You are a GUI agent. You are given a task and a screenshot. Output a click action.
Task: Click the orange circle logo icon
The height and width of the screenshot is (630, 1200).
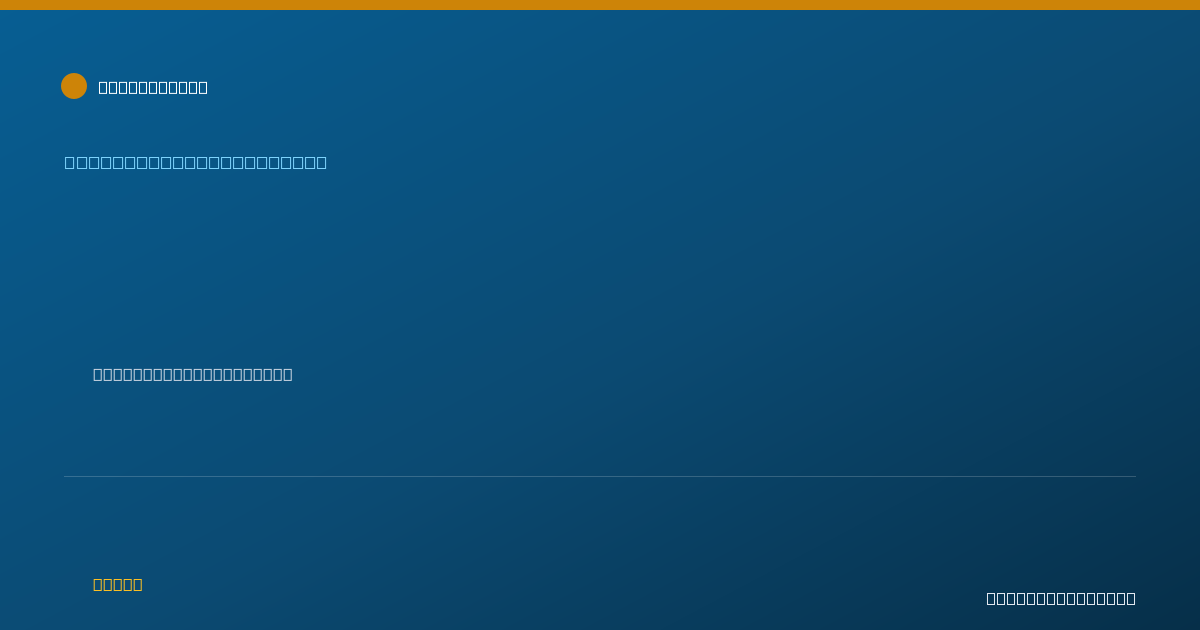[x=74, y=86]
